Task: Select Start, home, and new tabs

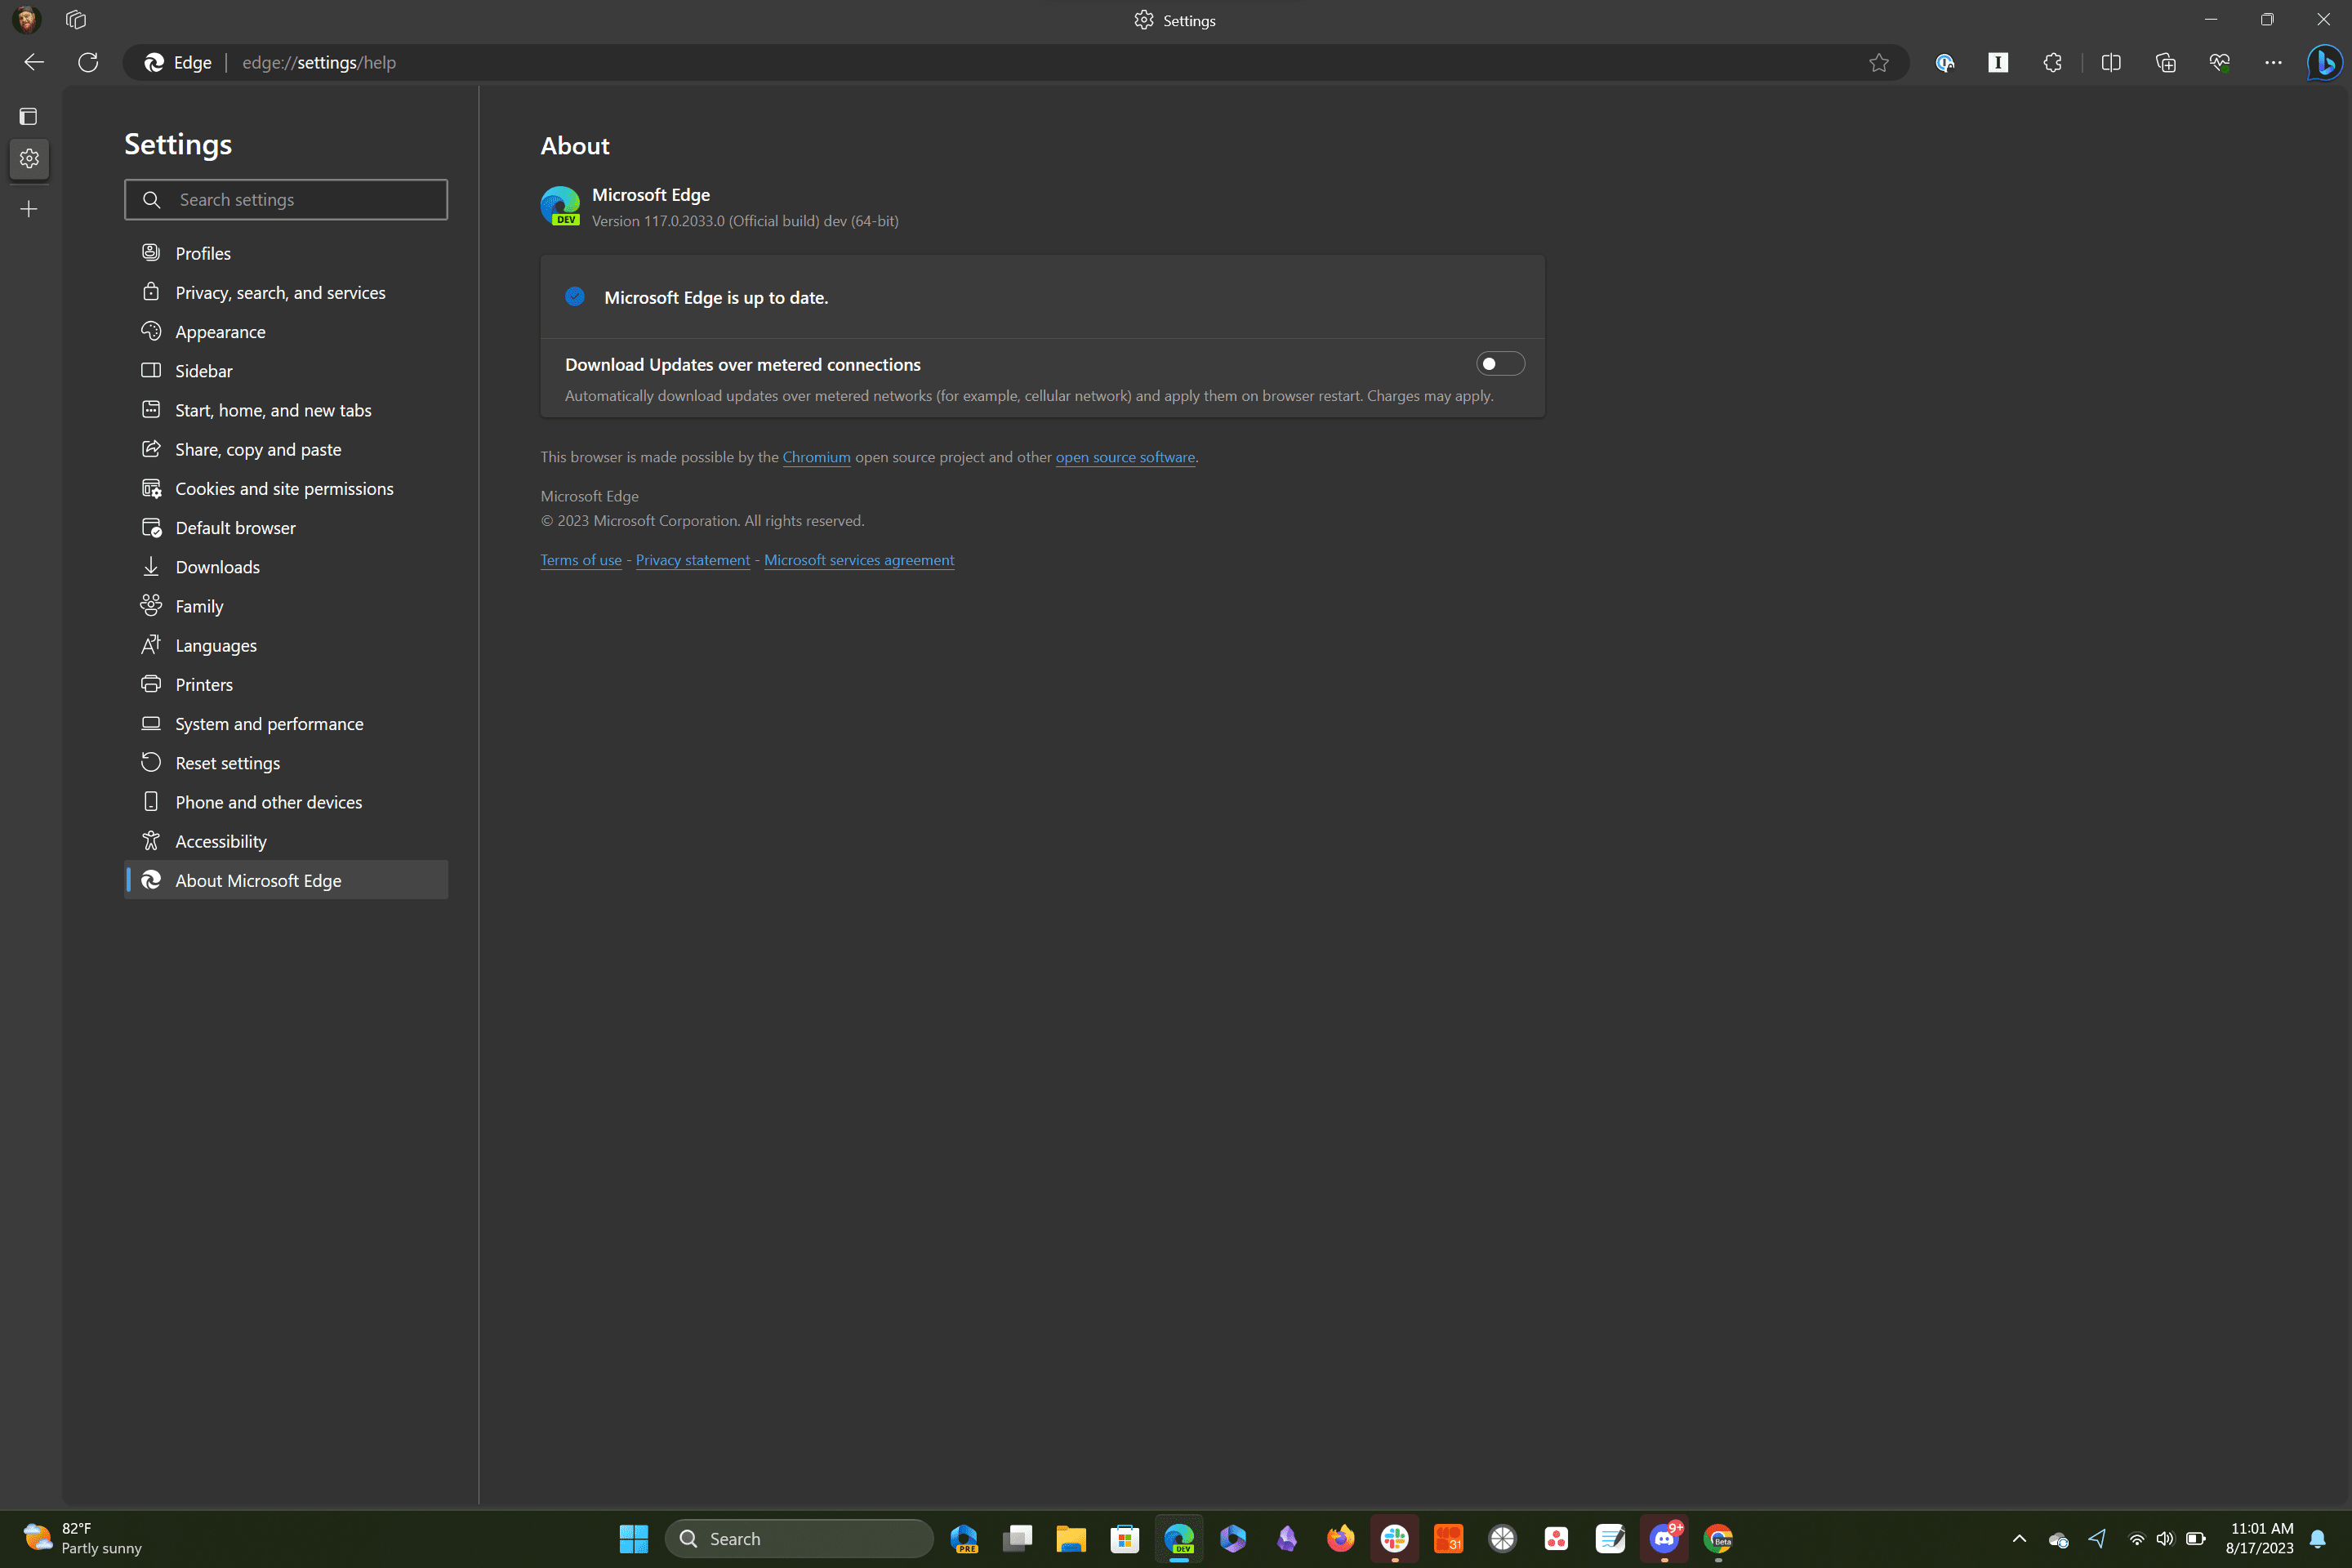Action: coord(286,410)
